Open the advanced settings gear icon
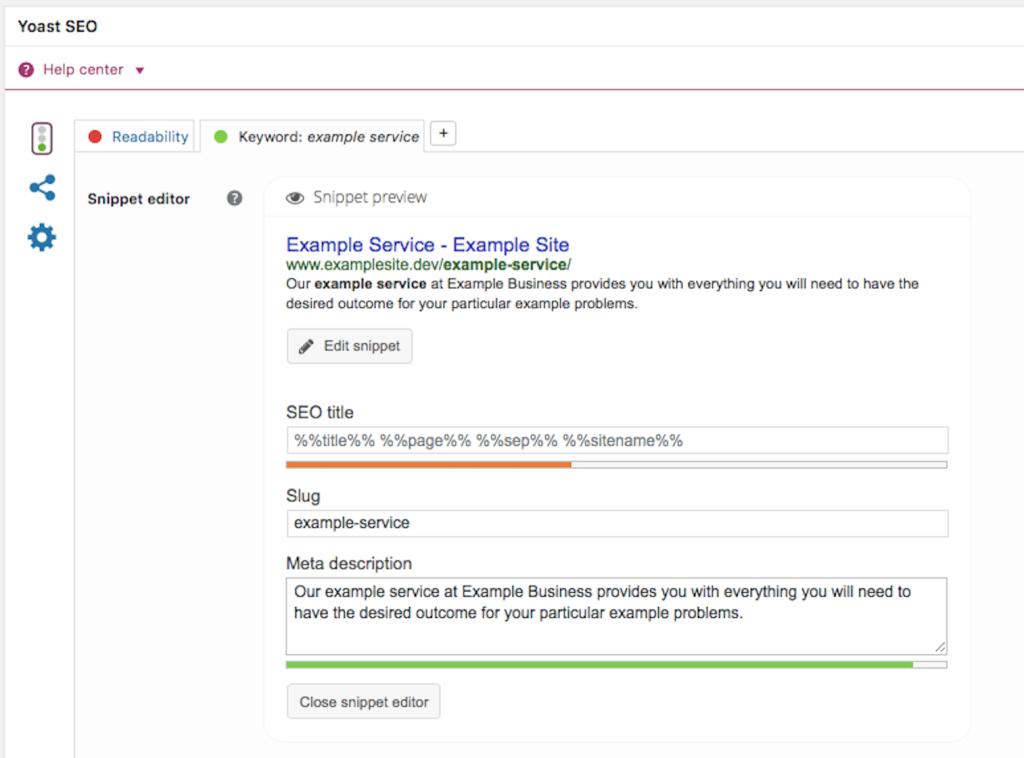The width and height of the screenshot is (1024, 758). (42, 238)
